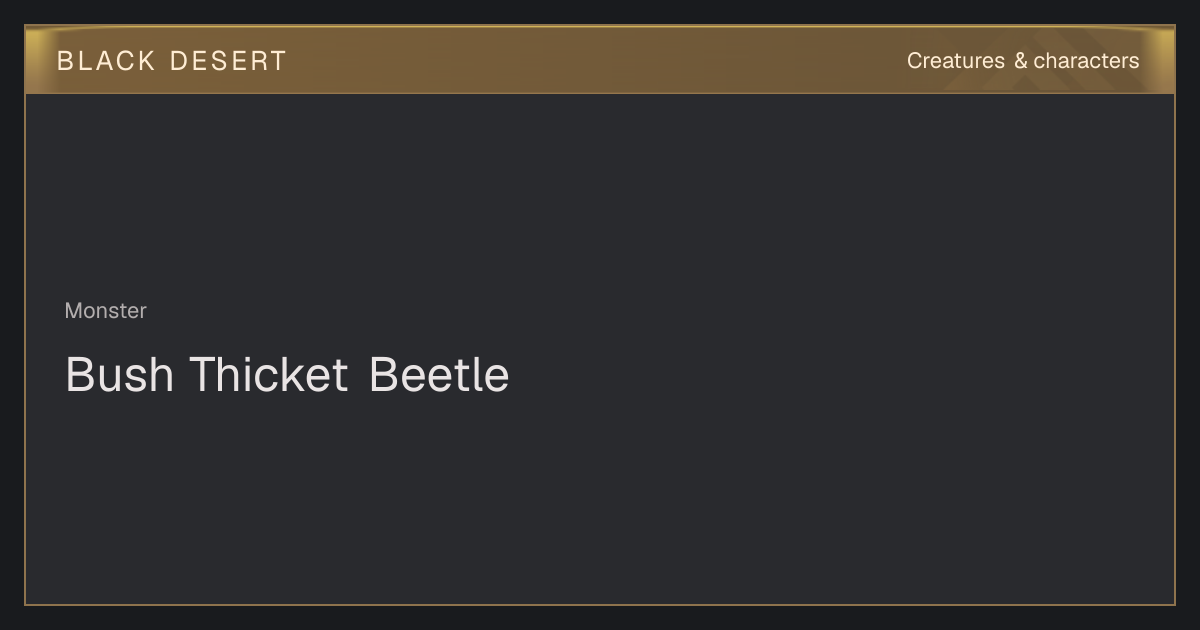Click the golden header banner center
The height and width of the screenshot is (630, 1200).
[x=600, y=60]
